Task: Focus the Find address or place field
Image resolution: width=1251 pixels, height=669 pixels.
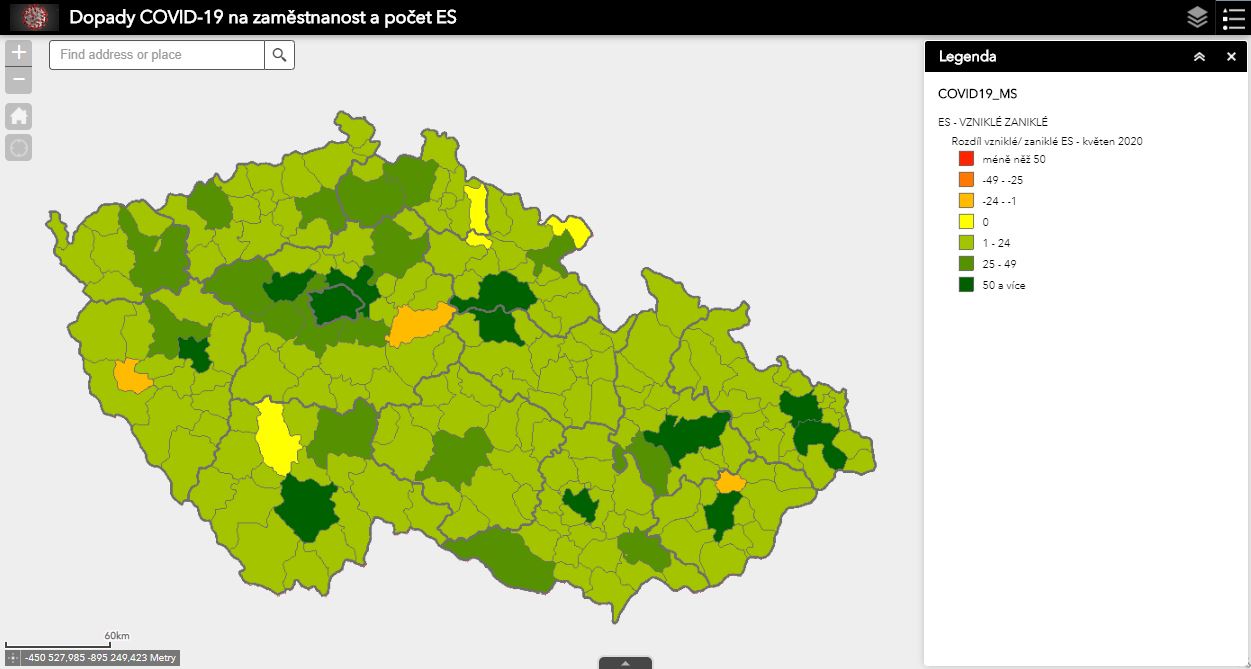Action: [x=157, y=55]
